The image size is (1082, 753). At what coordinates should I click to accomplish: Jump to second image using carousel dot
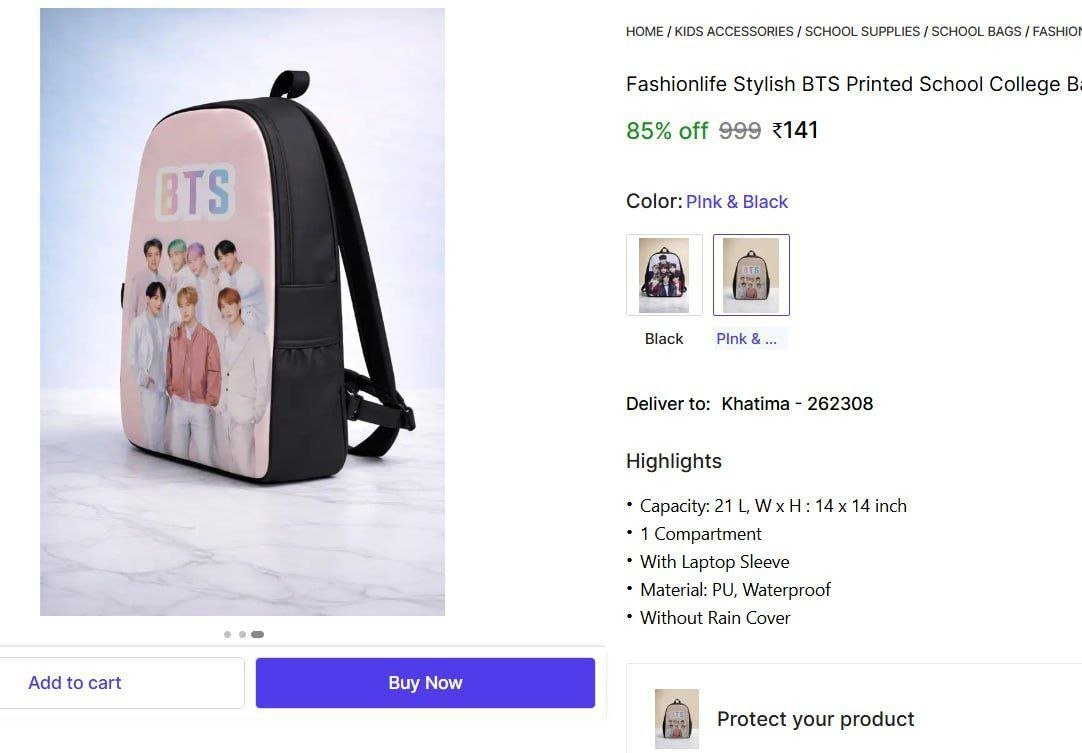(242, 634)
